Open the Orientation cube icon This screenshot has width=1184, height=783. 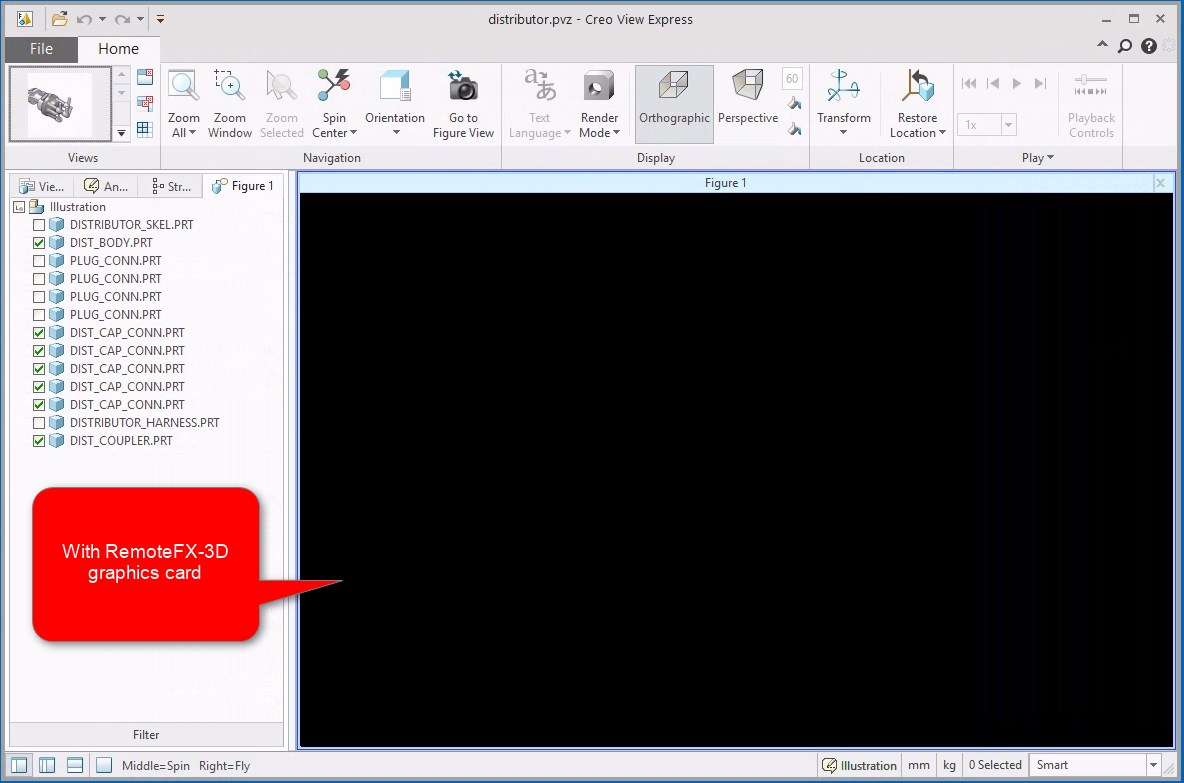[395, 87]
